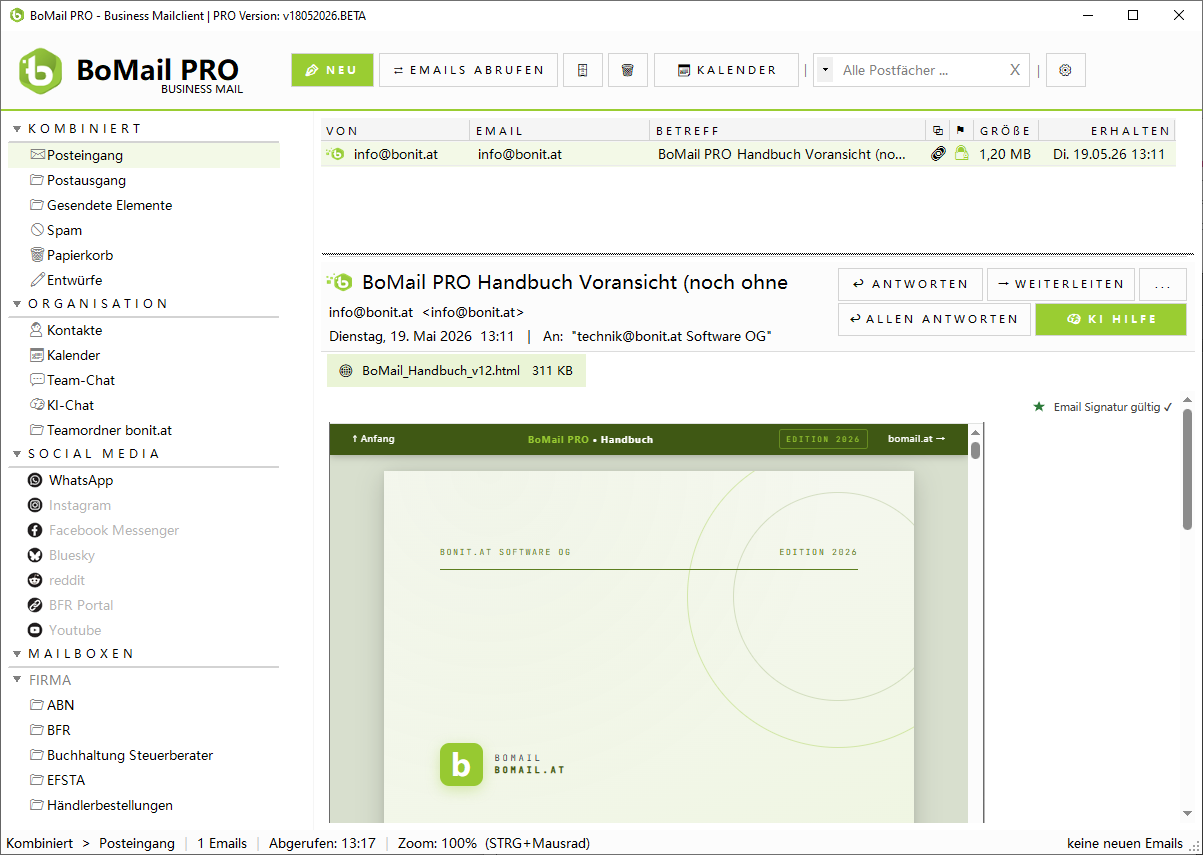Click the Kalender icon in sidebar
The height and width of the screenshot is (855, 1203).
[x=38, y=355]
